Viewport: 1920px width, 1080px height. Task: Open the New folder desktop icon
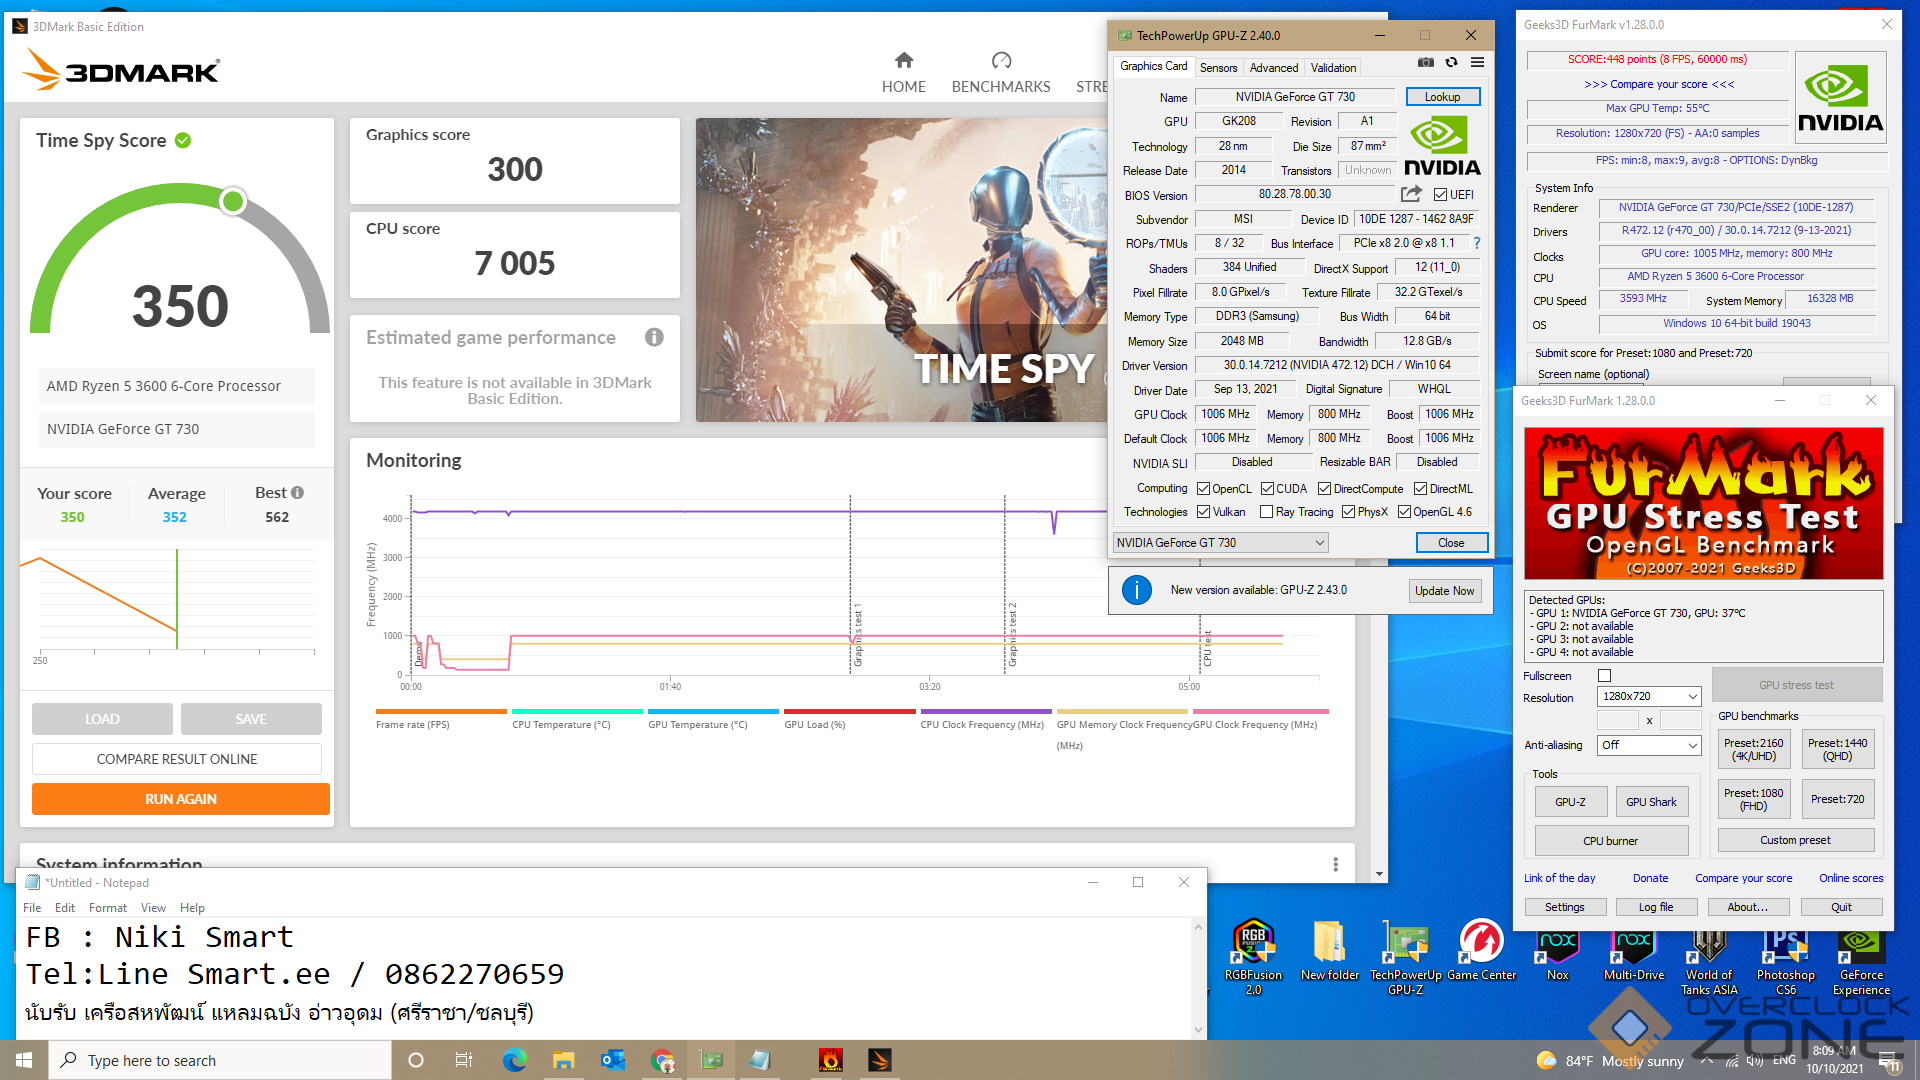[1329, 950]
